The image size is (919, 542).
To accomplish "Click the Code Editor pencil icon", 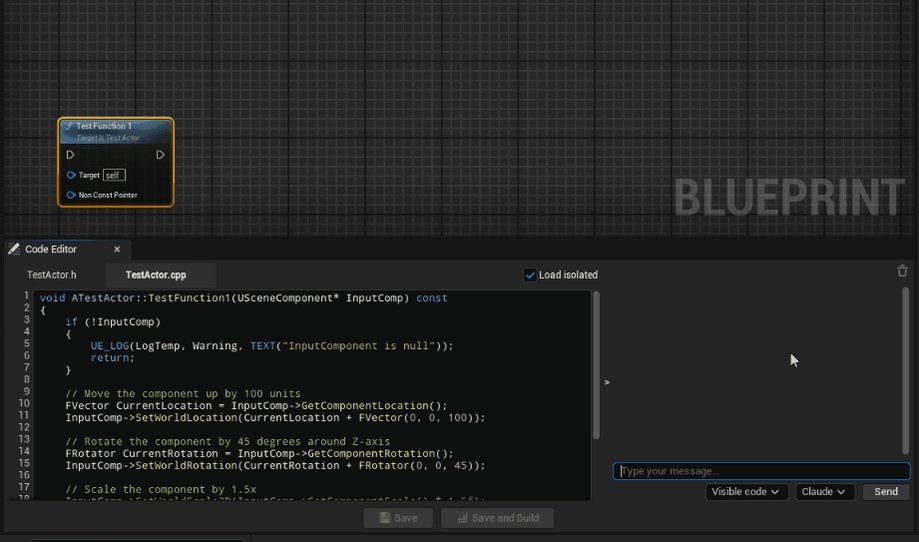I will (x=14, y=249).
